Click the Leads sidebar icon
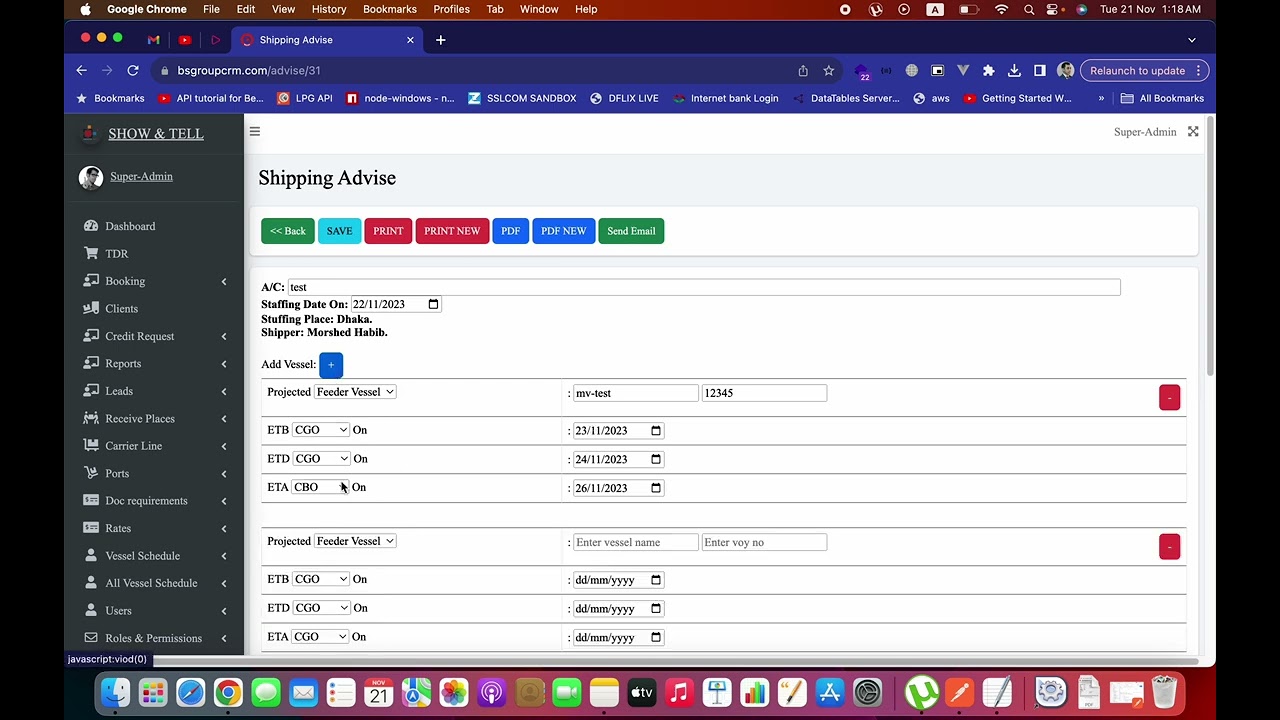This screenshot has width=1280, height=720. pyautogui.click(x=91, y=391)
